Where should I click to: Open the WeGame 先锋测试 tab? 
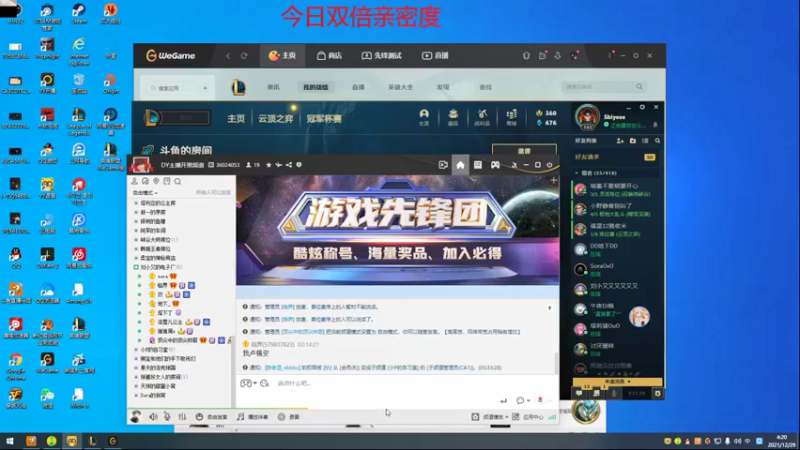coord(382,56)
